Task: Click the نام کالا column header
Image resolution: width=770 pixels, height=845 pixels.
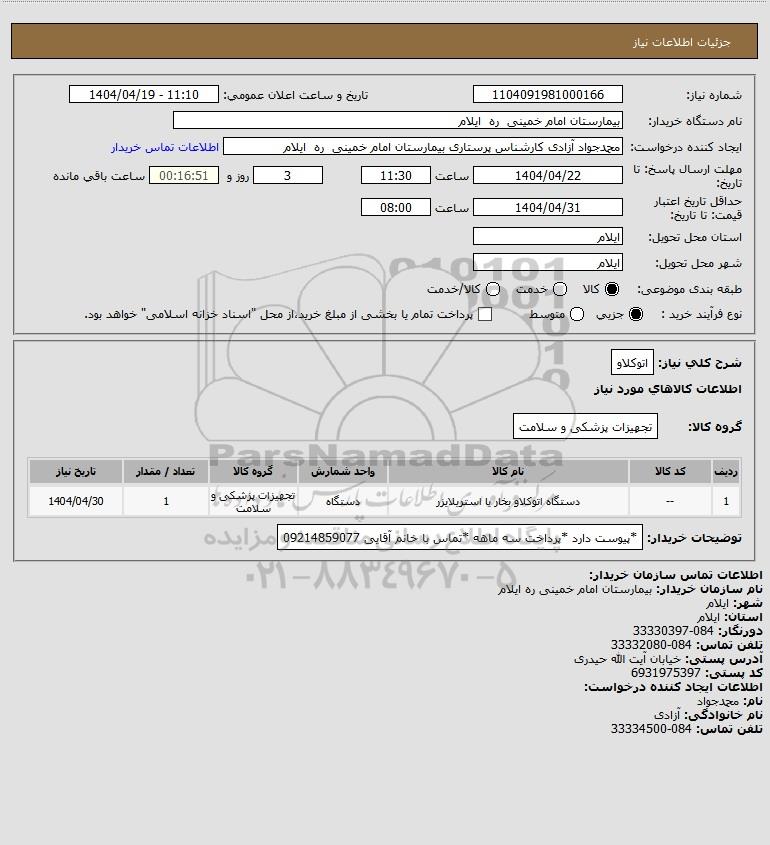Action: [x=508, y=472]
